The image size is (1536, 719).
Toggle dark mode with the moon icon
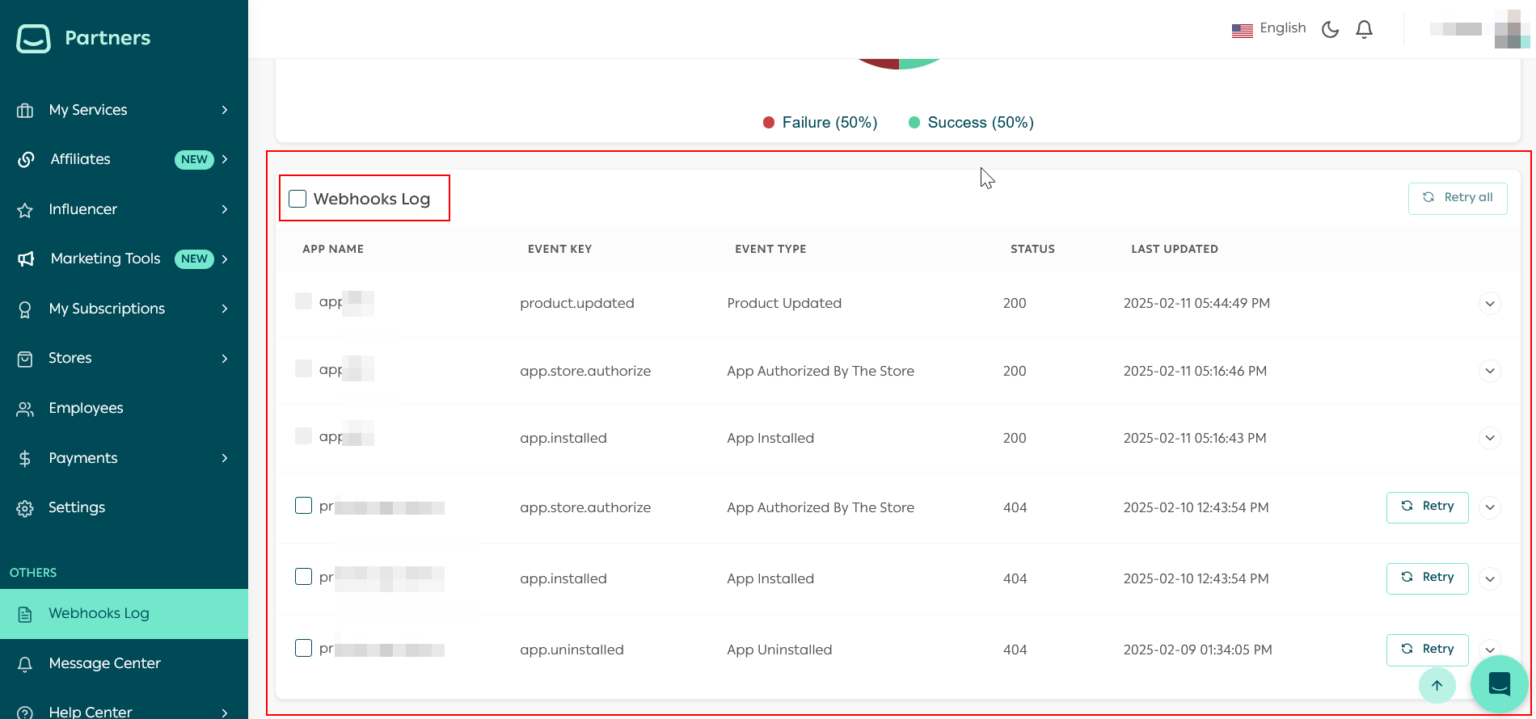(x=1330, y=29)
